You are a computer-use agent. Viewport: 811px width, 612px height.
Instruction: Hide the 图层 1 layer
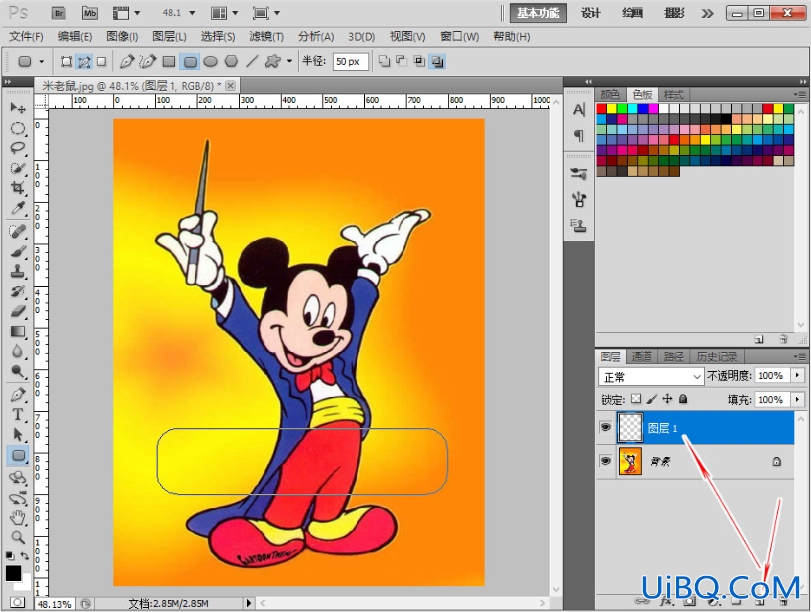(x=605, y=427)
